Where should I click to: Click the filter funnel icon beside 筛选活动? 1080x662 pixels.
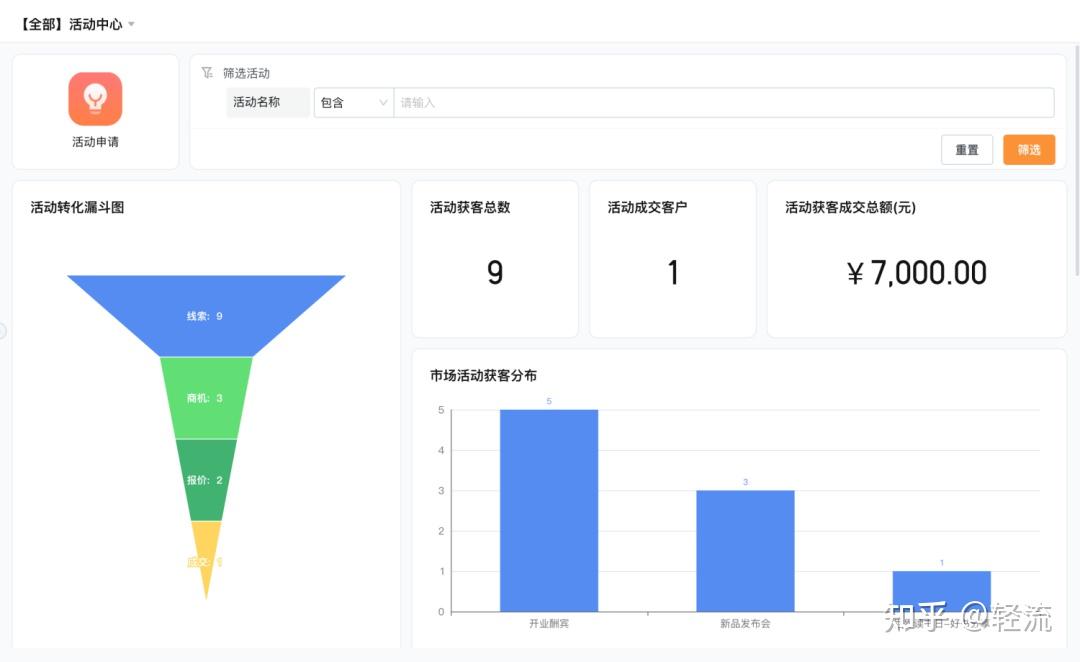point(207,71)
